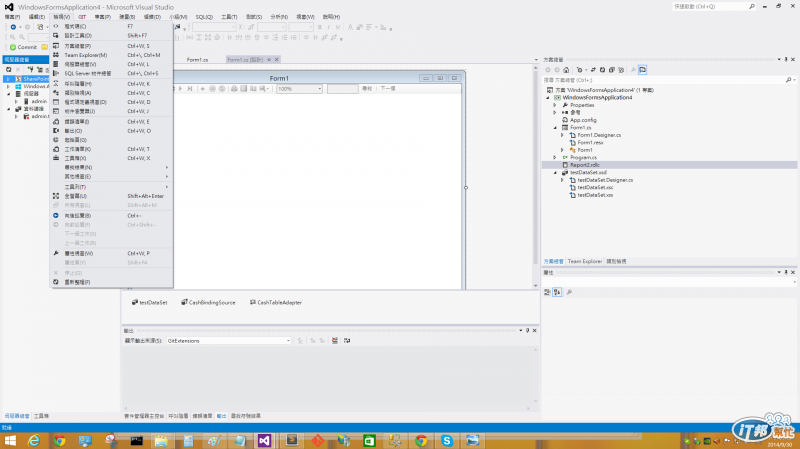Open the output source GitExtensions dropdown
Image resolution: width=800 pixels, height=449 pixels.
pos(288,341)
